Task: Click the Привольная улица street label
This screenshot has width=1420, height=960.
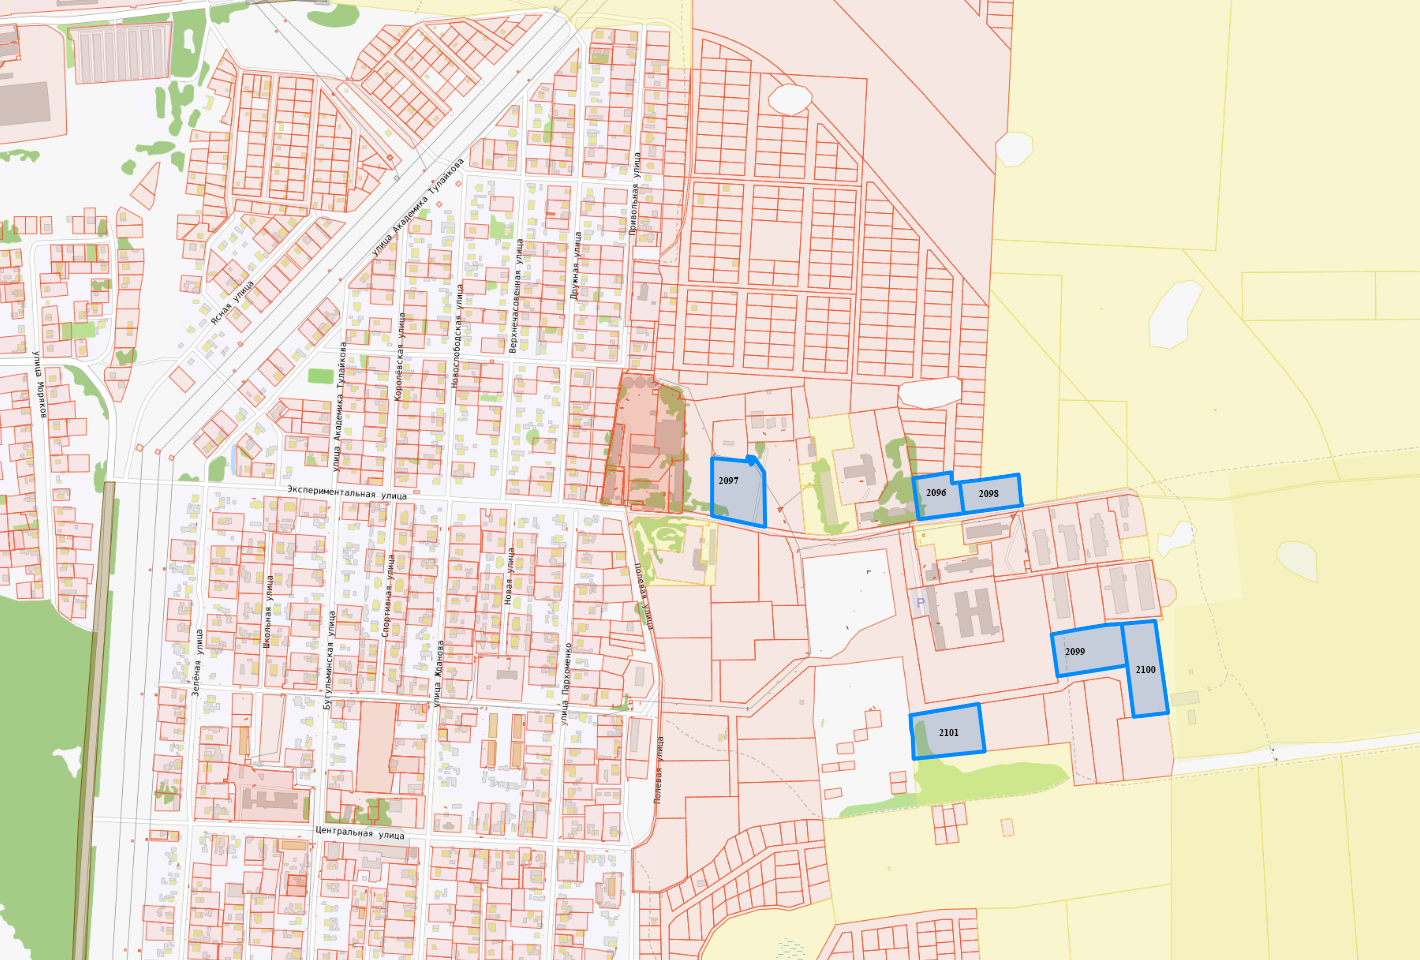Action: pyautogui.click(x=635, y=194)
